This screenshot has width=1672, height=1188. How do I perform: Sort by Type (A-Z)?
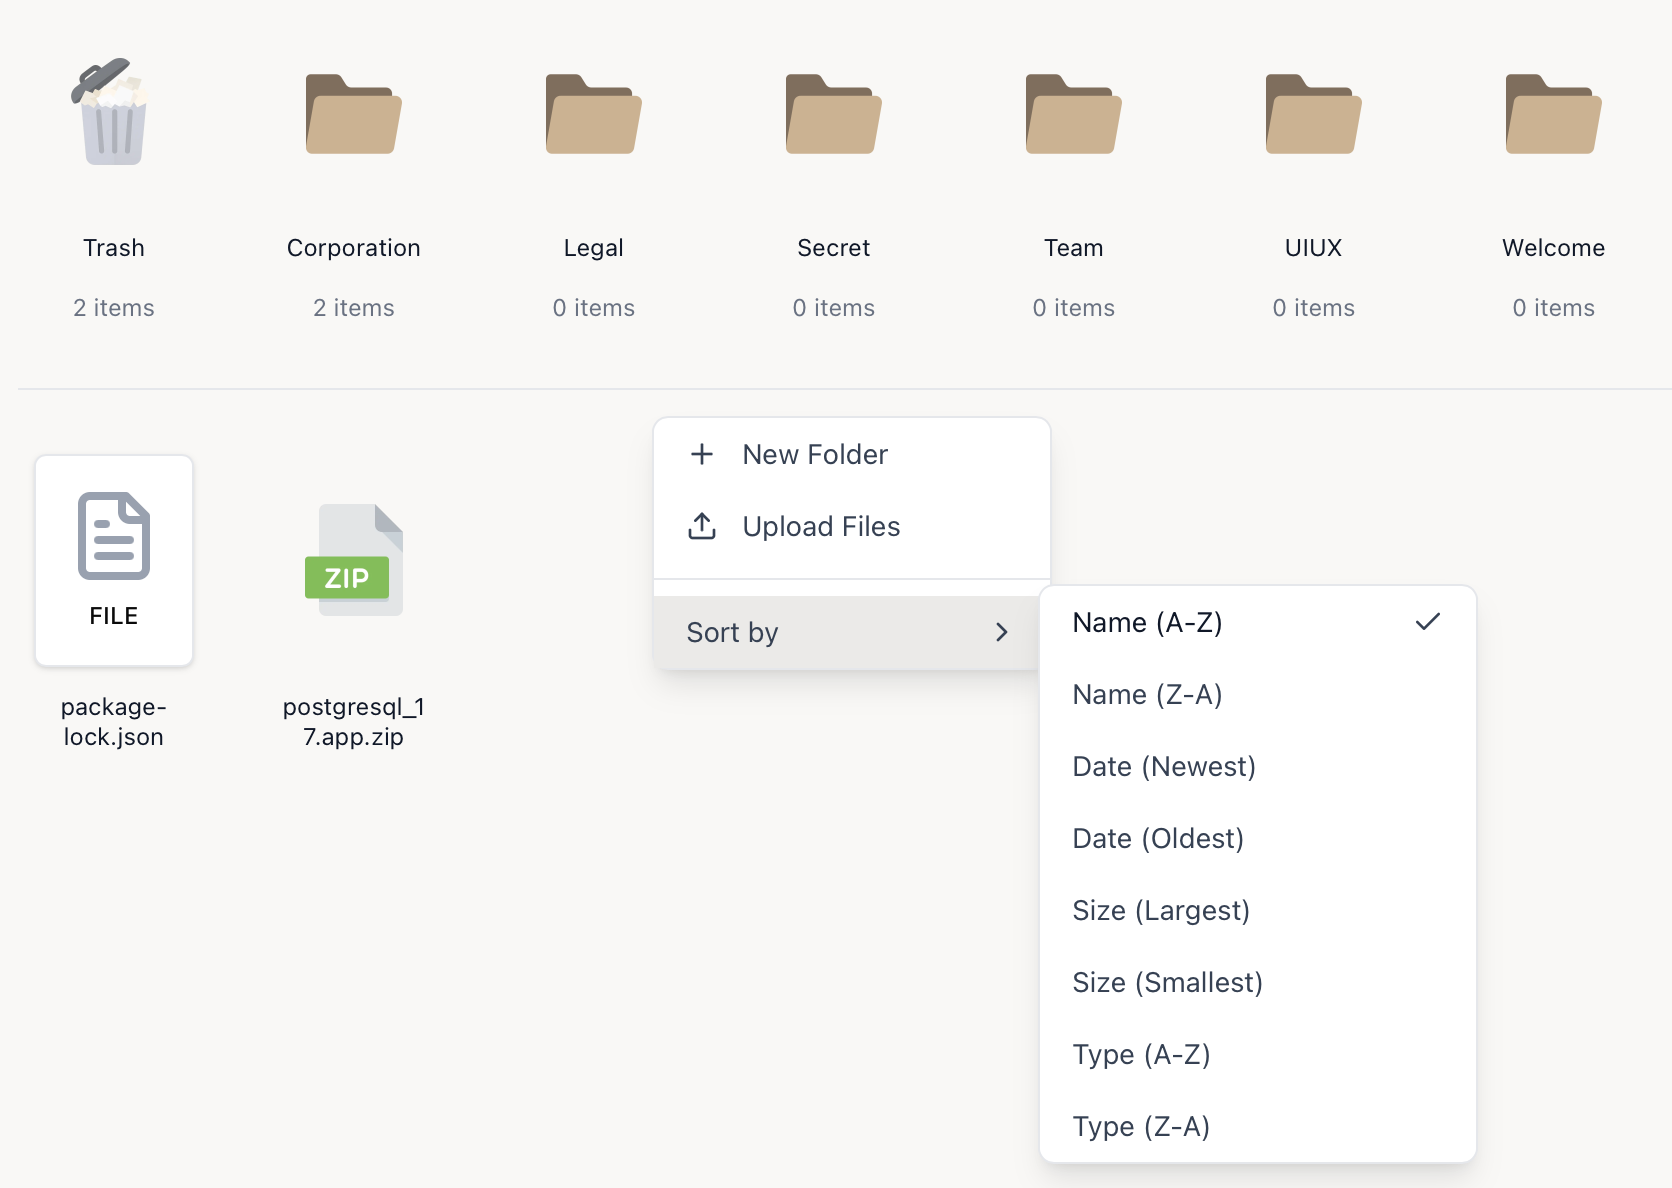tap(1141, 1054)
